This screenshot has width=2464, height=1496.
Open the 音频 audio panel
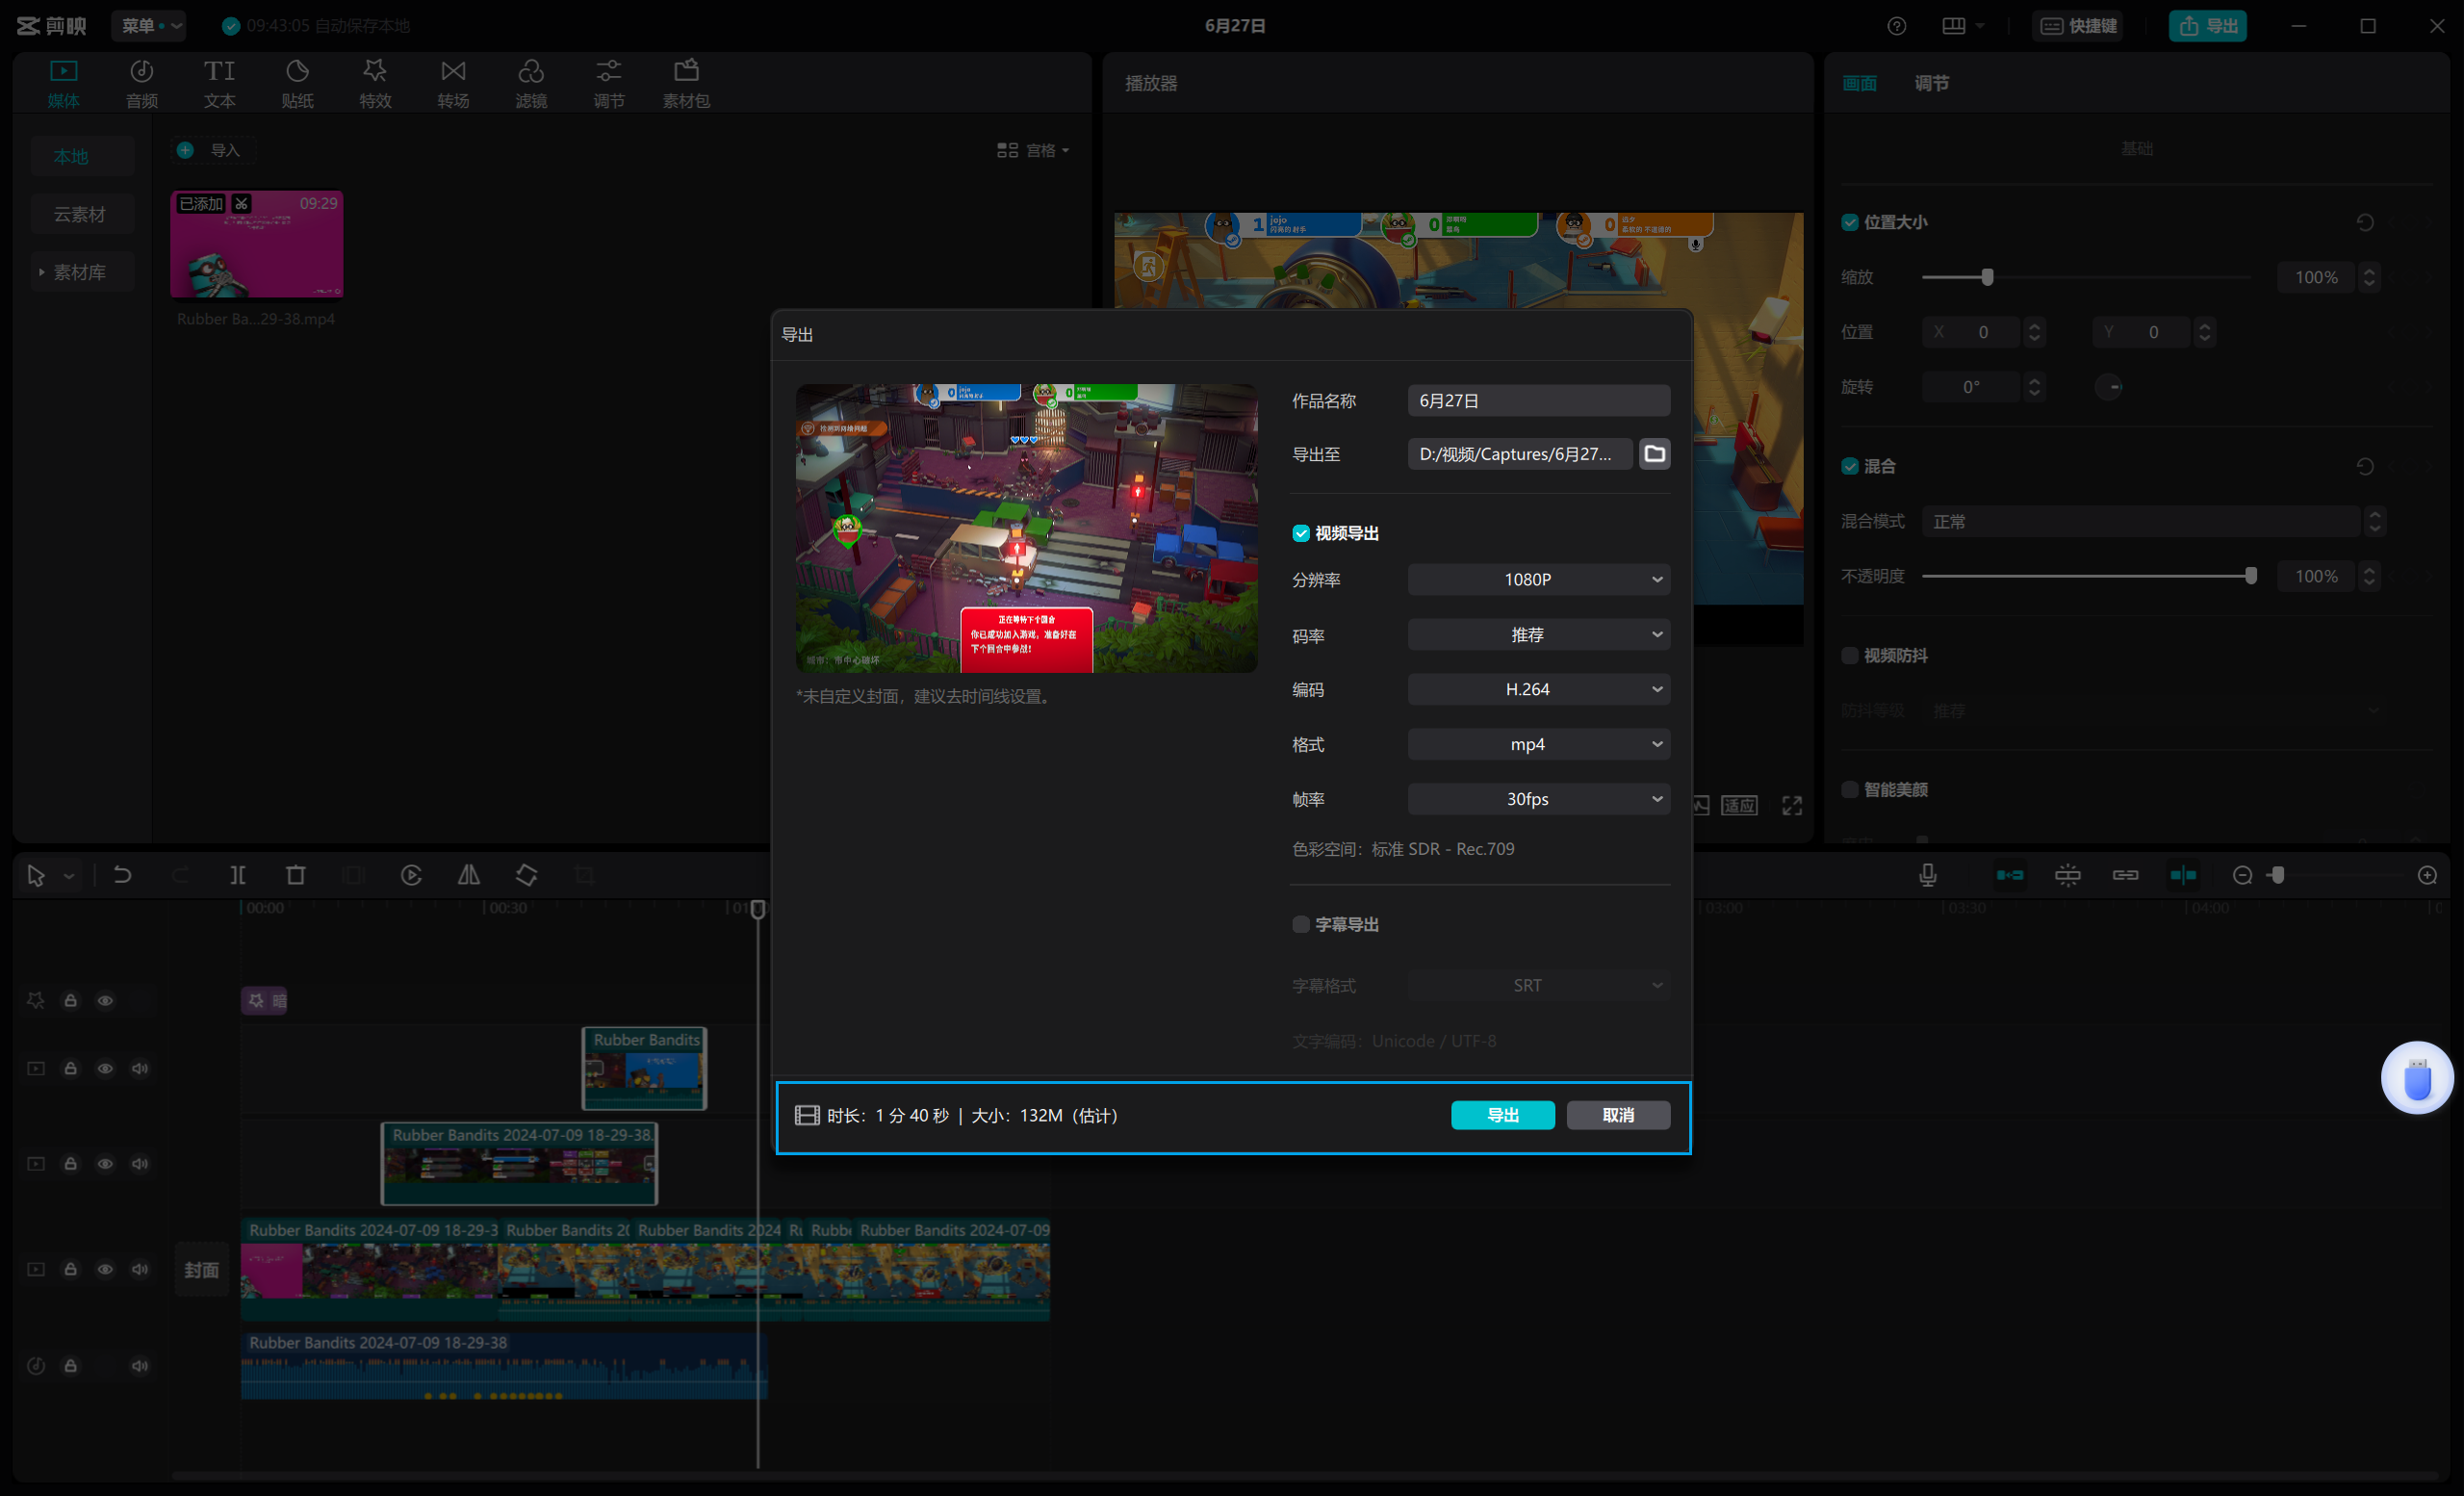142,84
